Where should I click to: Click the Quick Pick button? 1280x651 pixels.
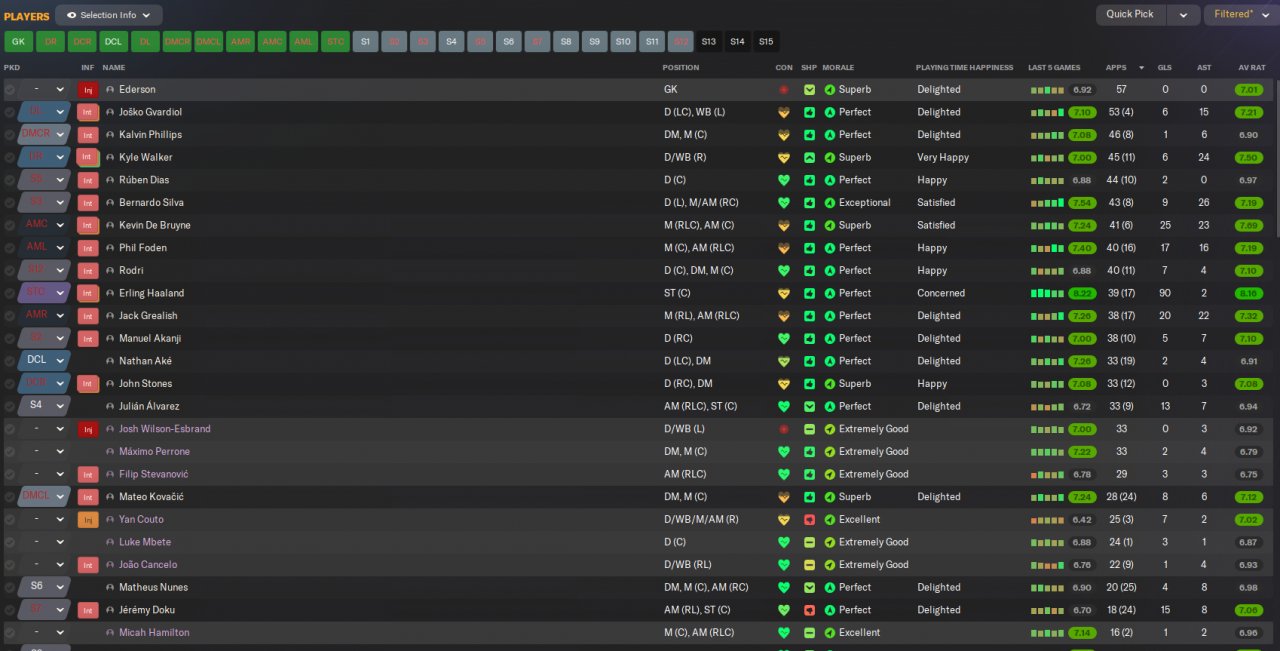click(1130, 15)
